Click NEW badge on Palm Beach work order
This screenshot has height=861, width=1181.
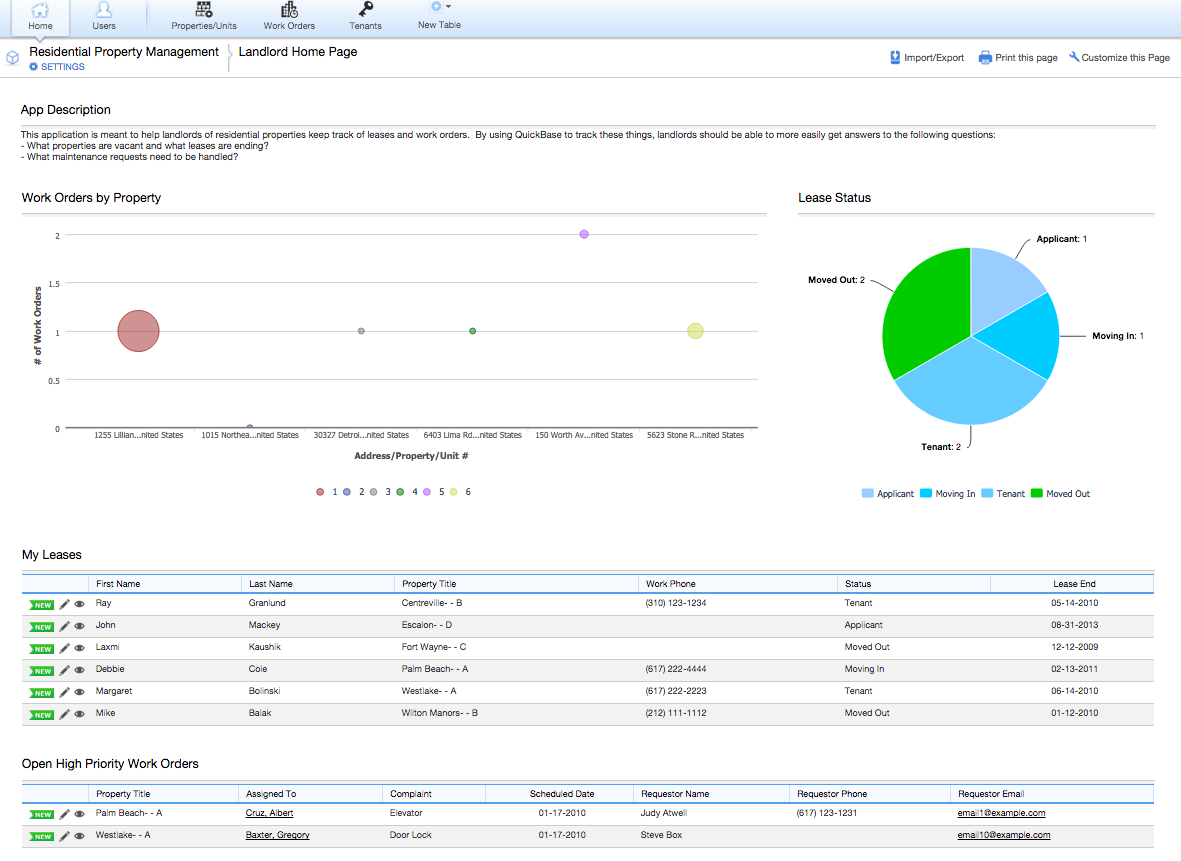point(41,814)
